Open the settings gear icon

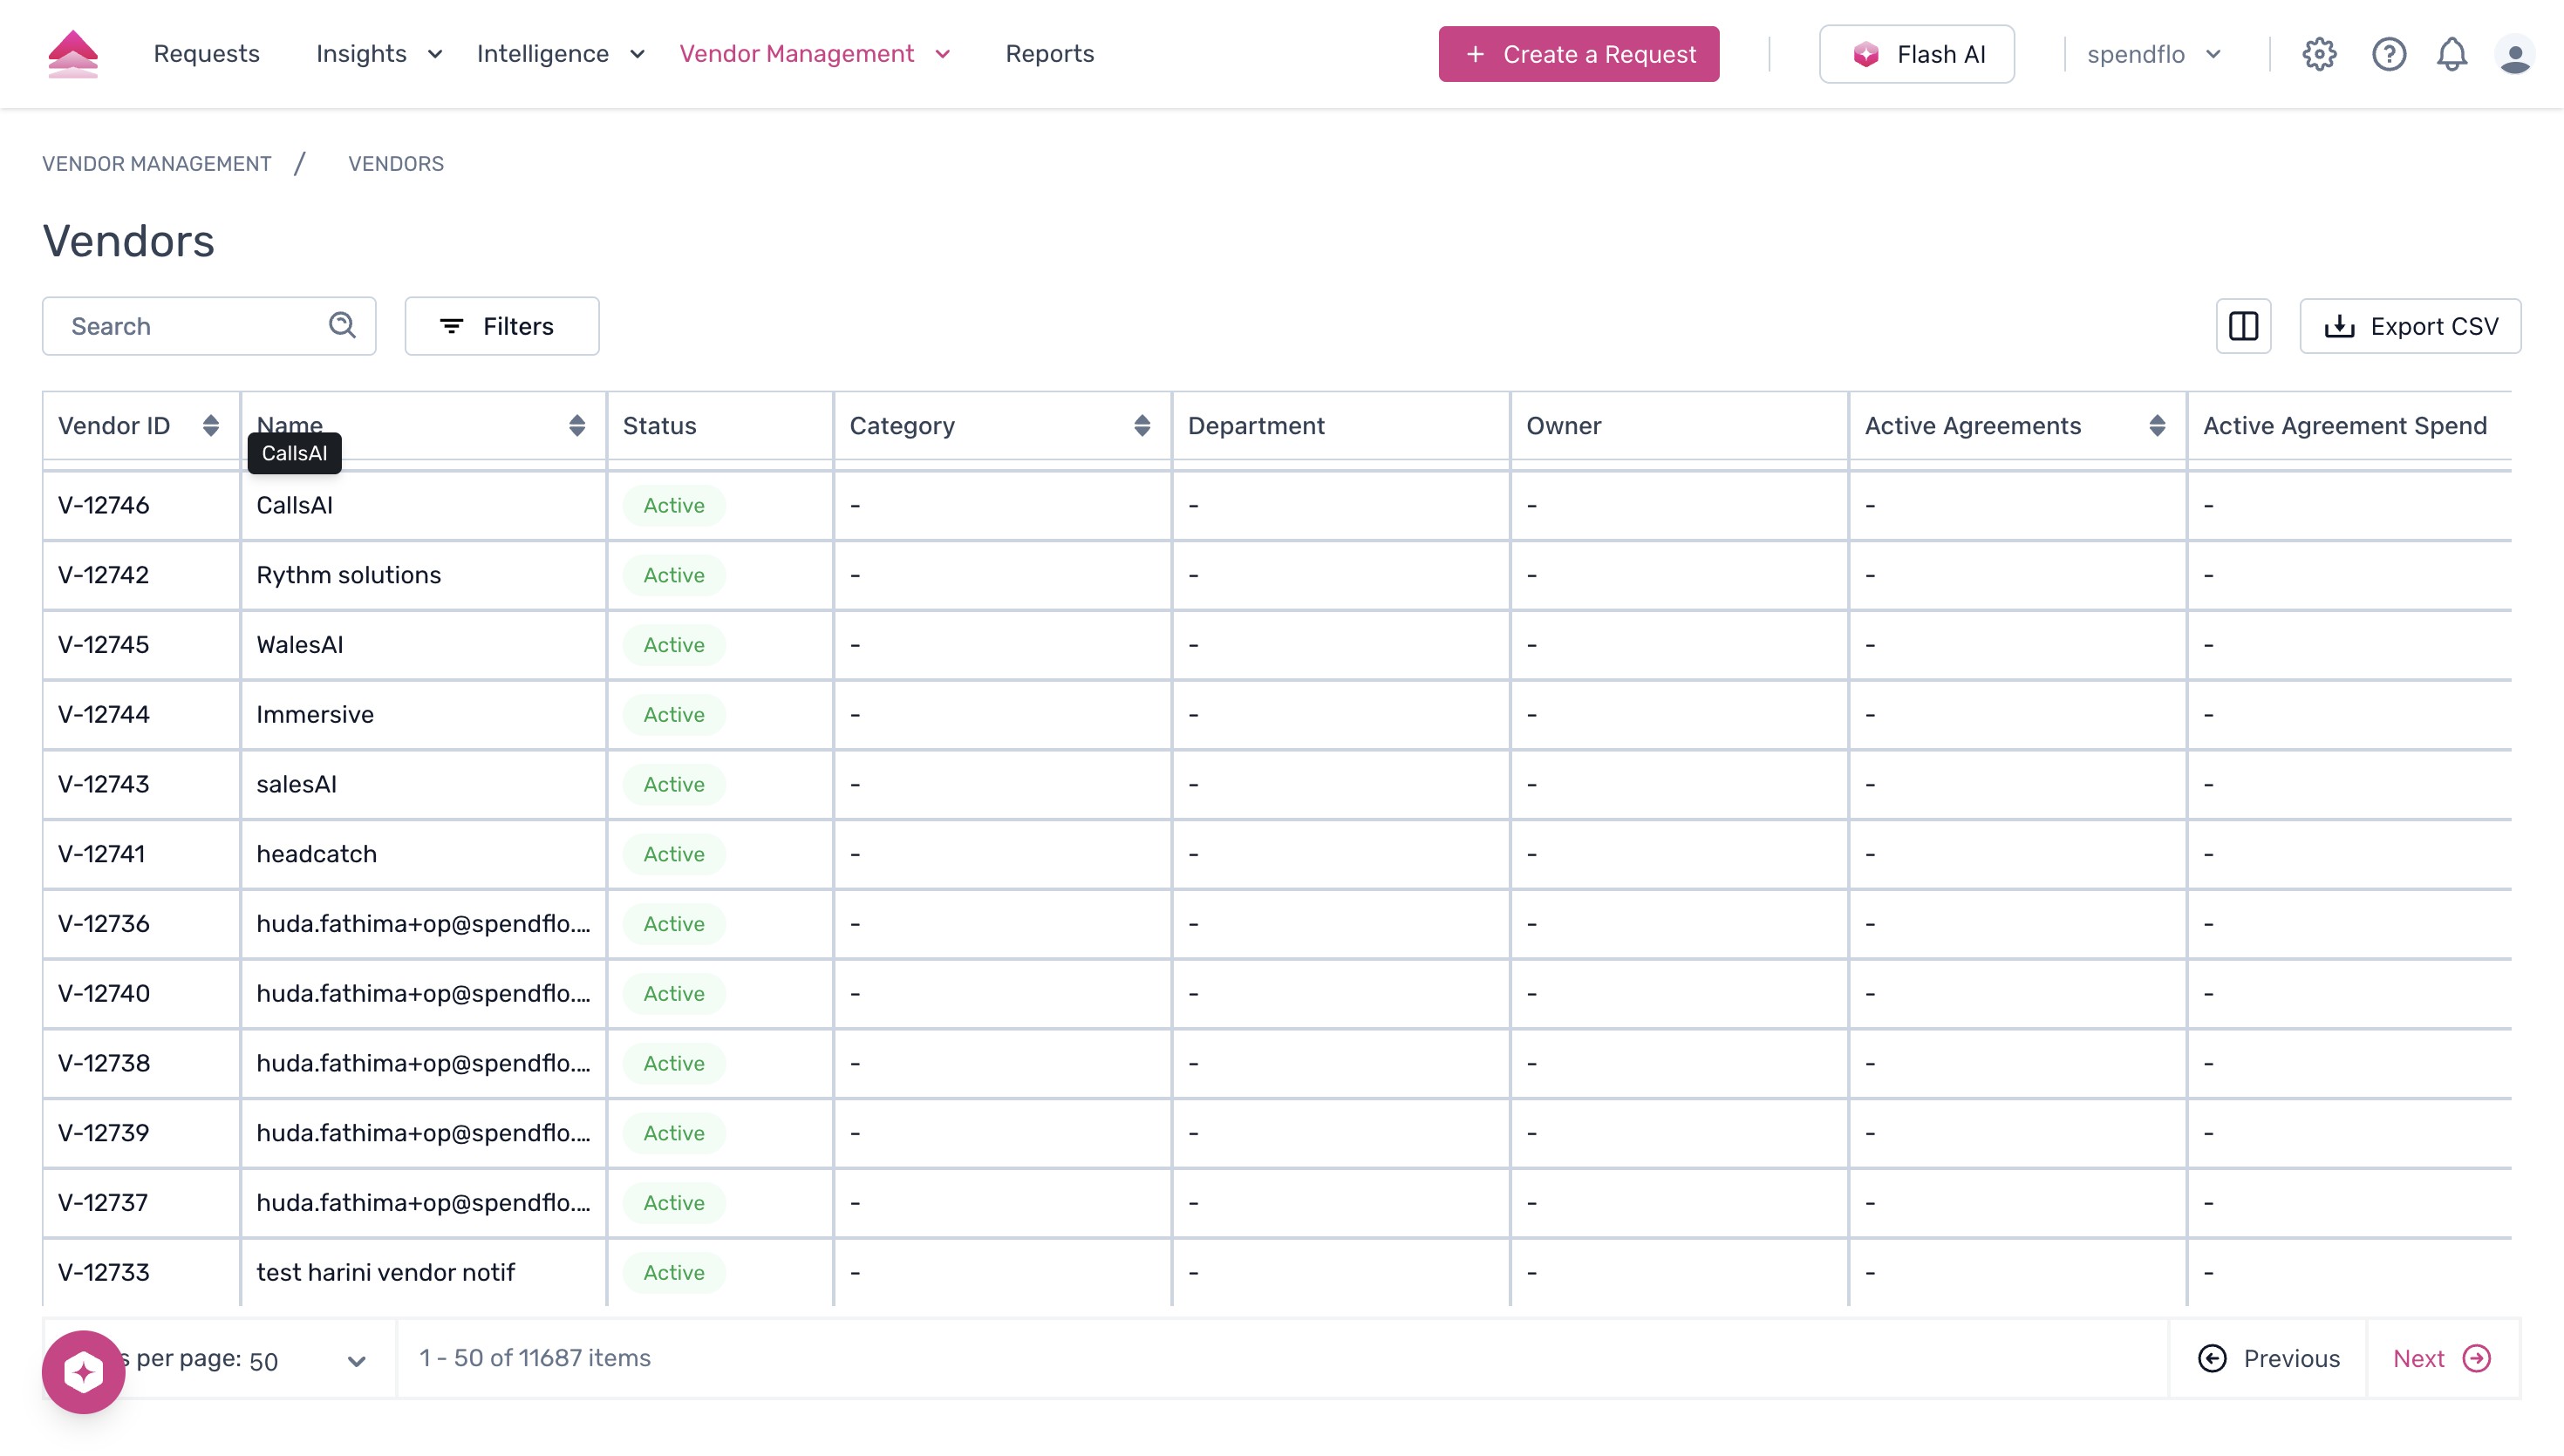coord(2320,54)
